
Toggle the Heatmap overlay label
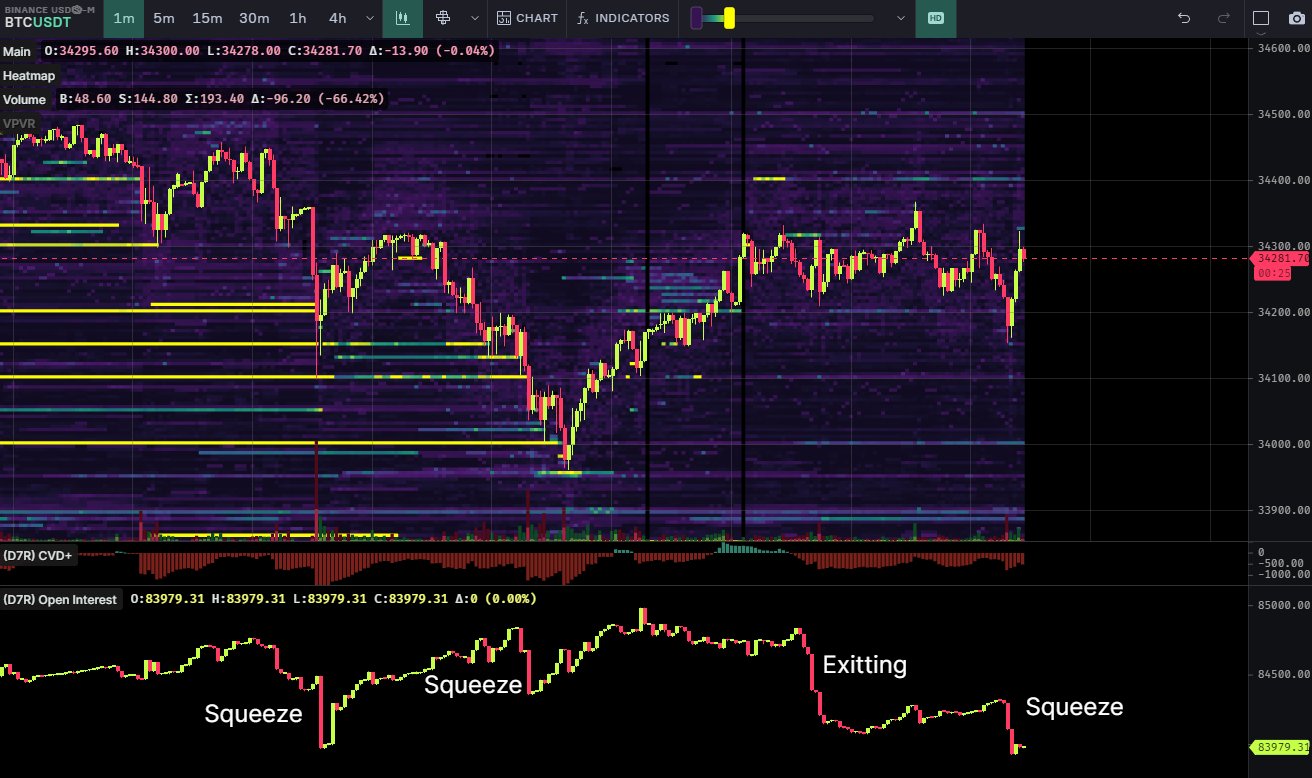tap(28, 75)
